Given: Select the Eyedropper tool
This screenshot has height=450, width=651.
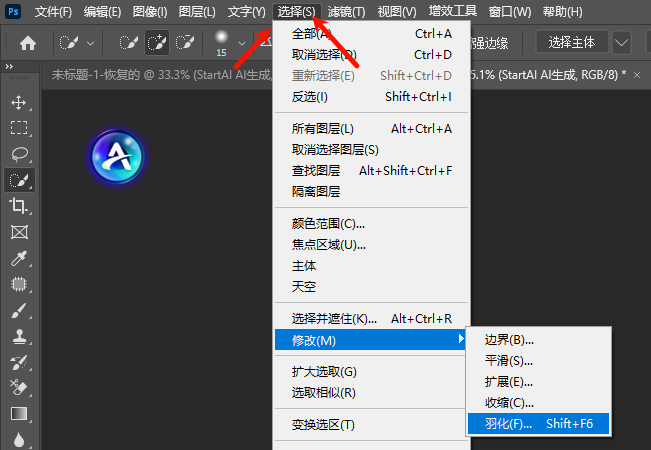Looking at the screenshot, I should 18,259.
